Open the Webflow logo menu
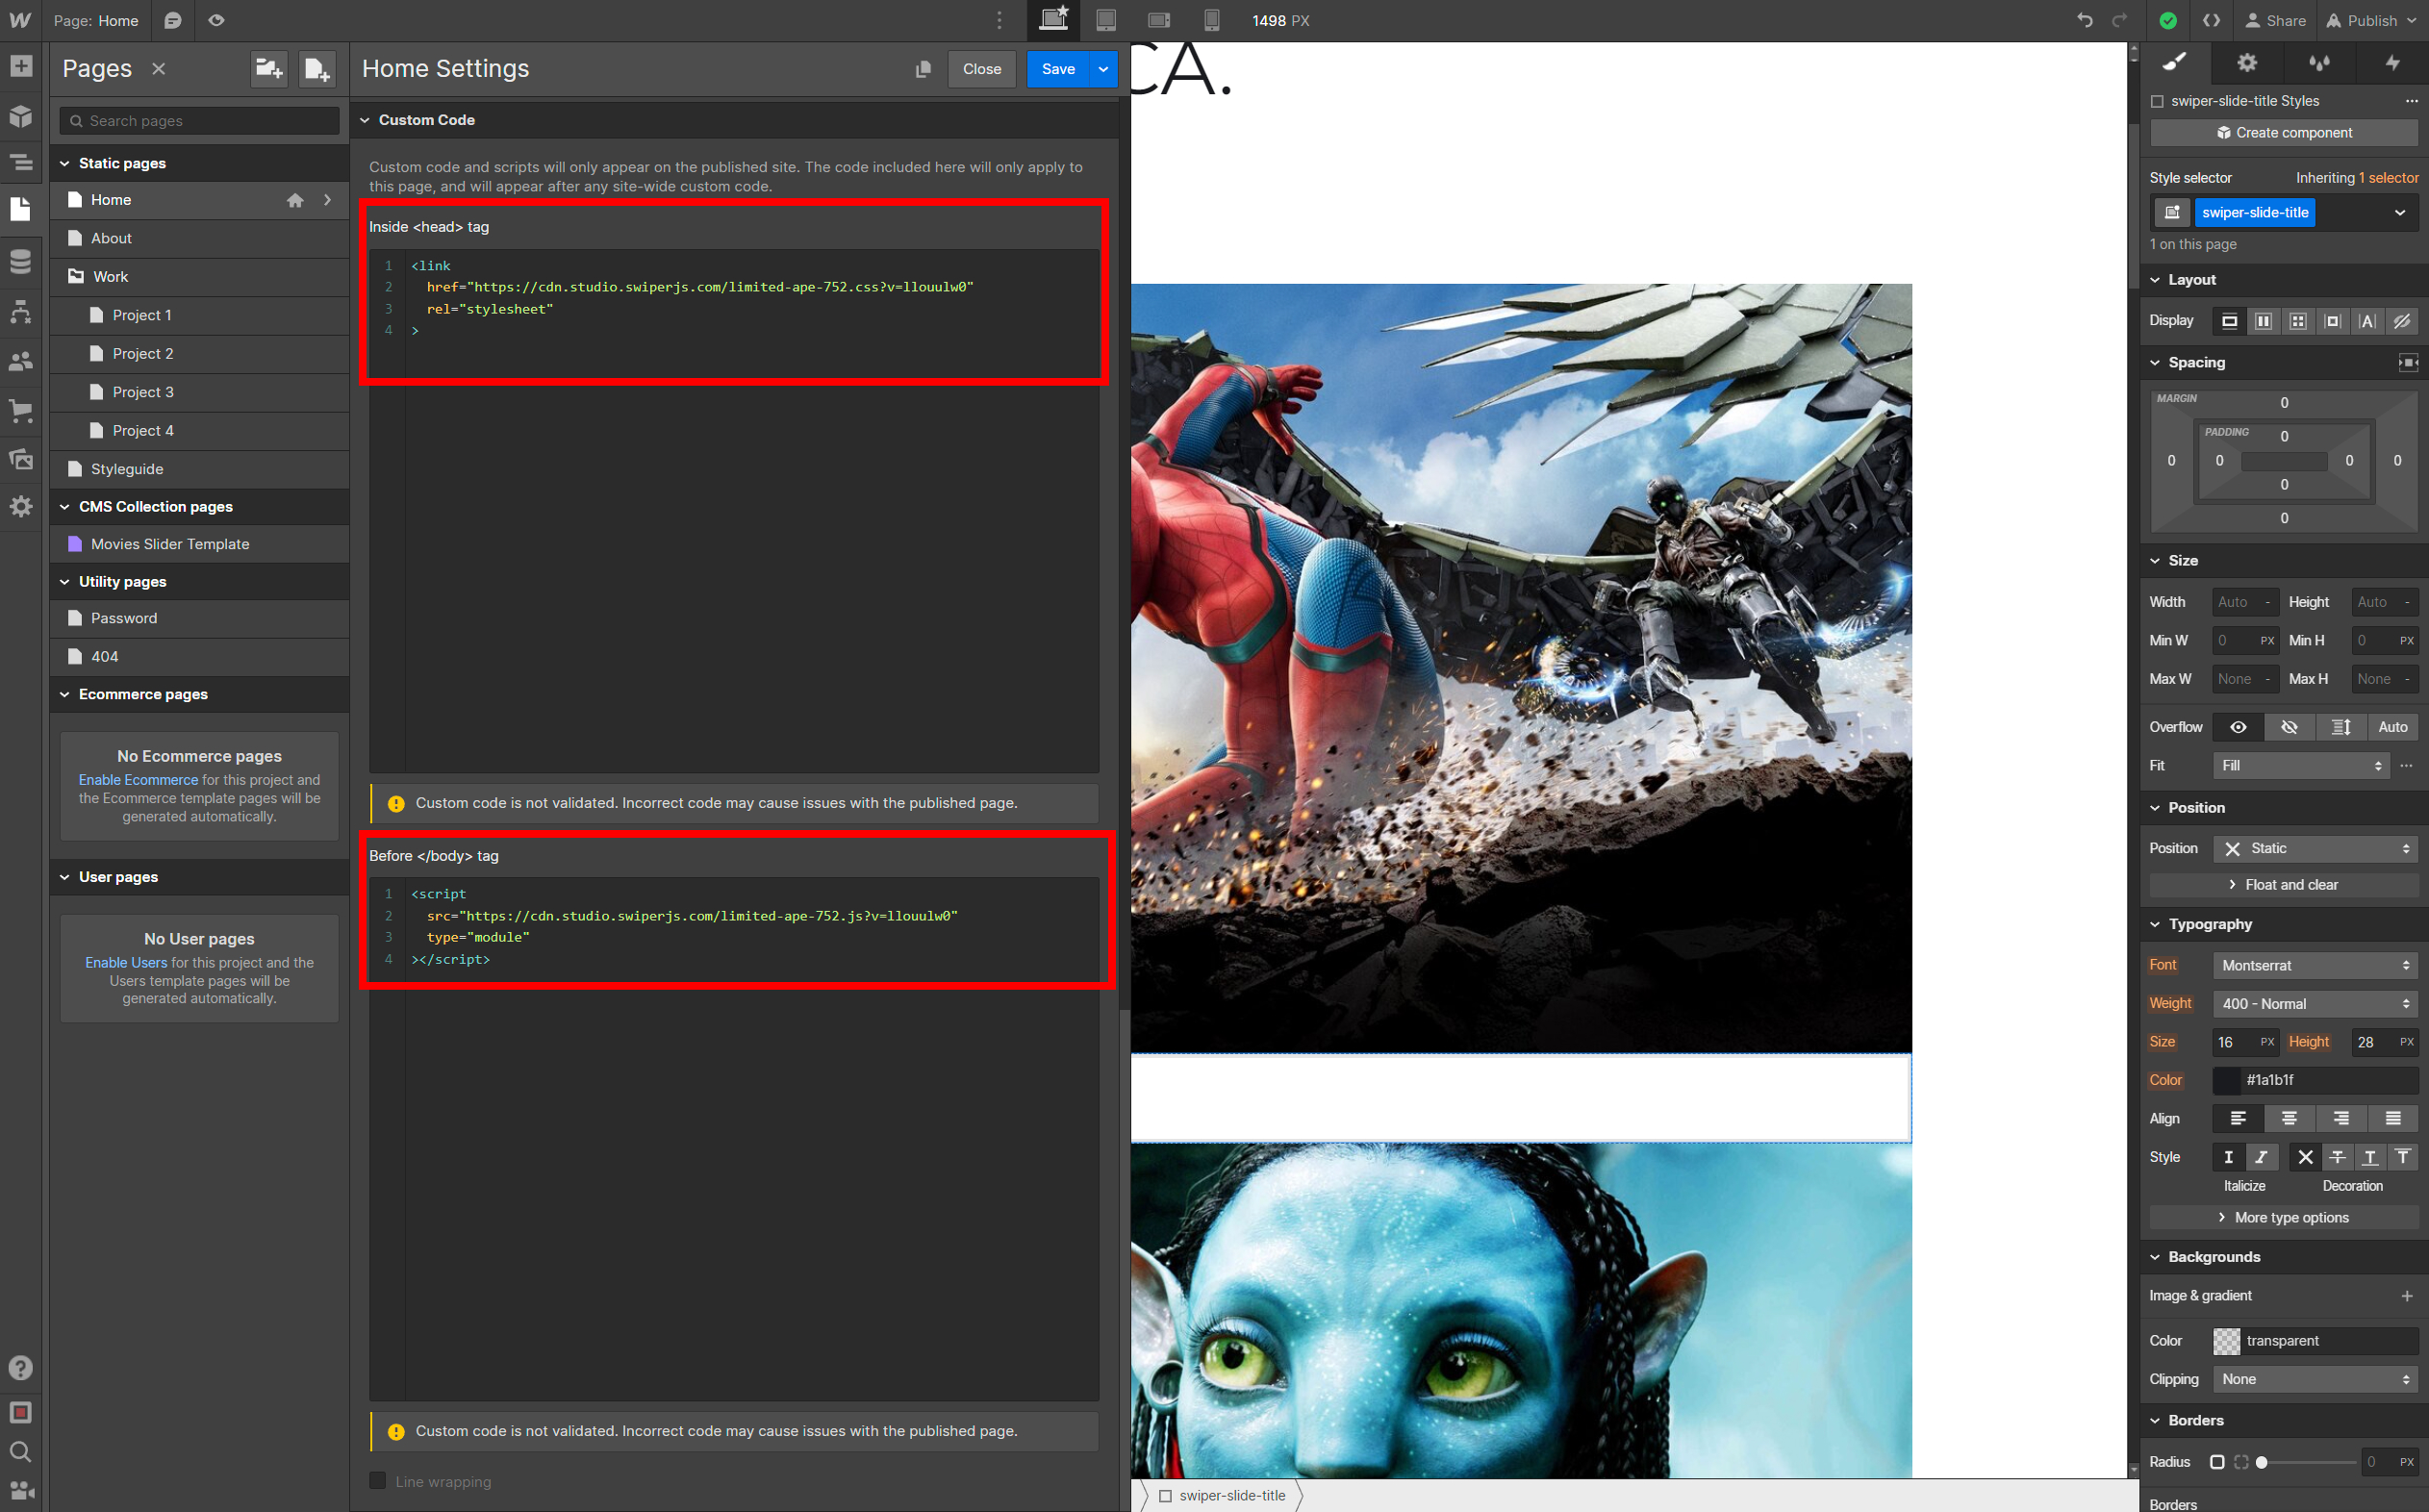The height and width of the screenshot is (1512, 2429). (x=20, y=20)
